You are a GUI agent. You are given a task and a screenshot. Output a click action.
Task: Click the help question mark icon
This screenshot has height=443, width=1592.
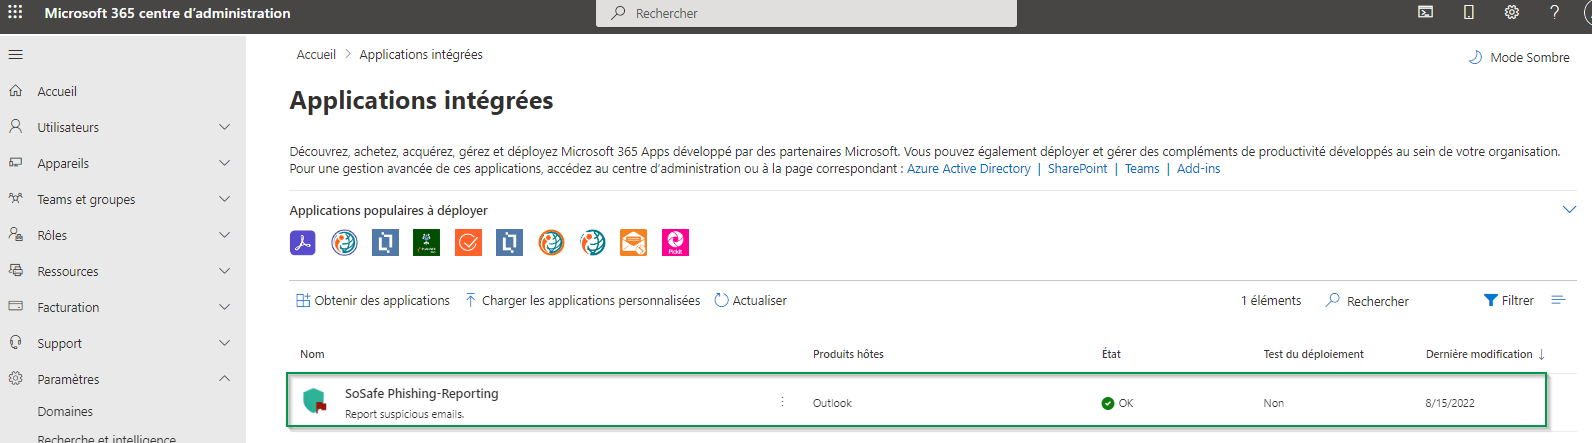coord(1554,13)
